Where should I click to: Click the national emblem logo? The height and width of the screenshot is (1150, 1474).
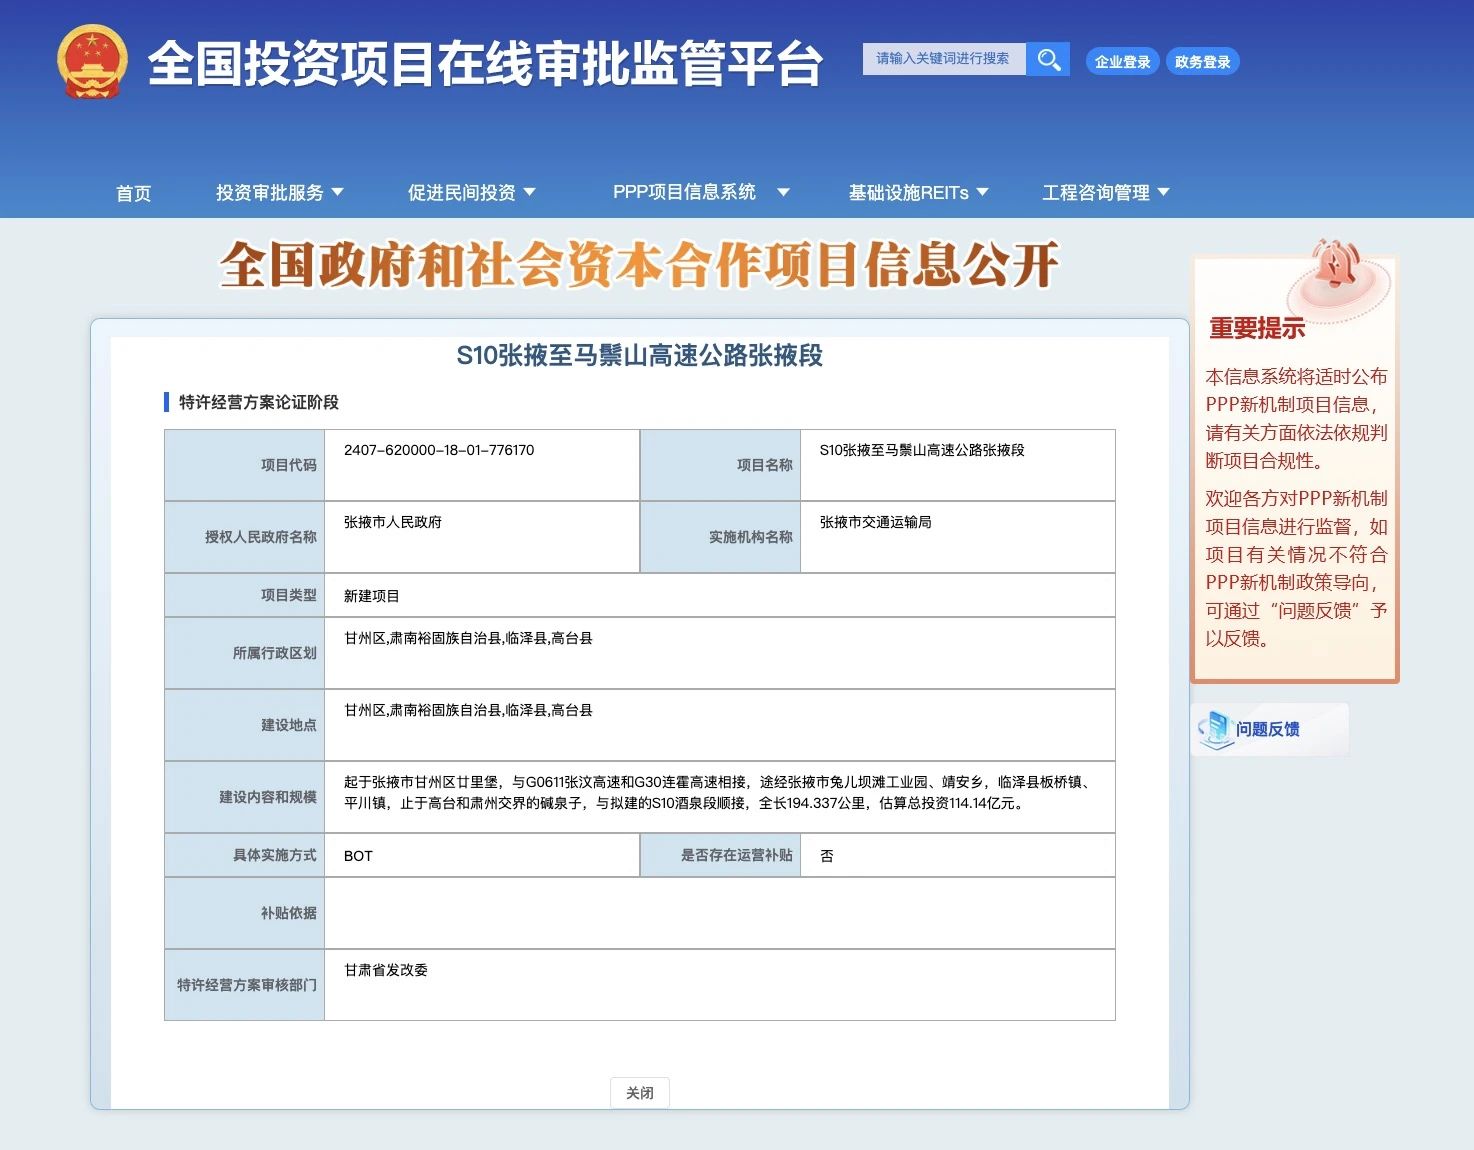pyautogui.click(x=92, y=62)
